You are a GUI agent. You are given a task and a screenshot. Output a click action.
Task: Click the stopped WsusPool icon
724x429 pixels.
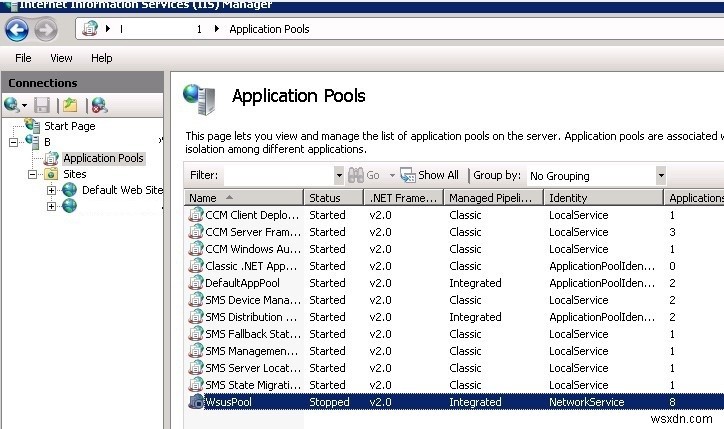pos(196,402)
